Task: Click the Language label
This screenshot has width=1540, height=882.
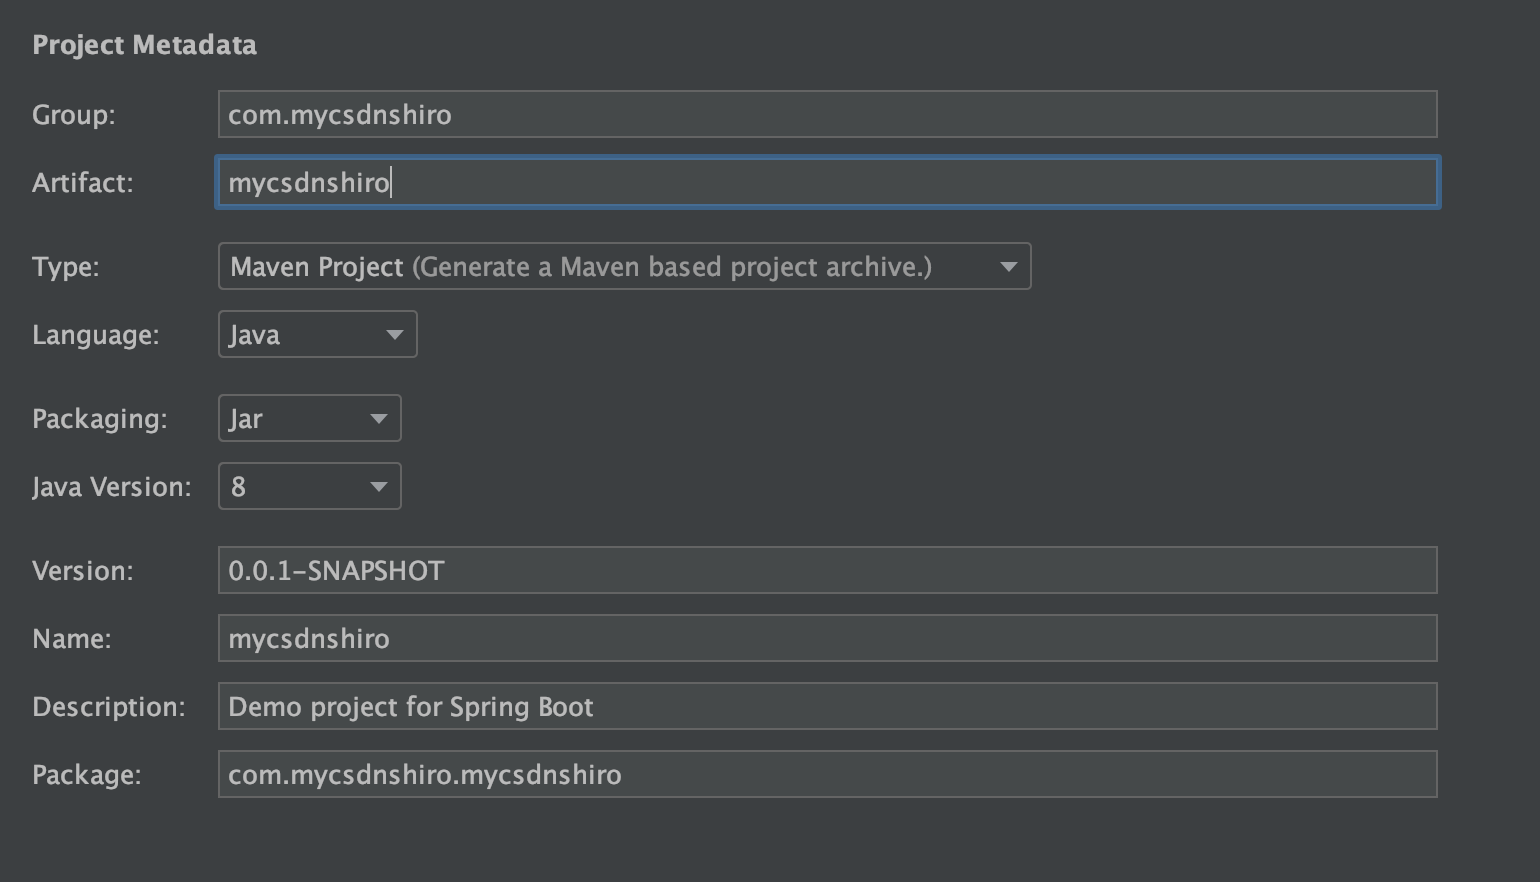Action: (x=95, y=335)
